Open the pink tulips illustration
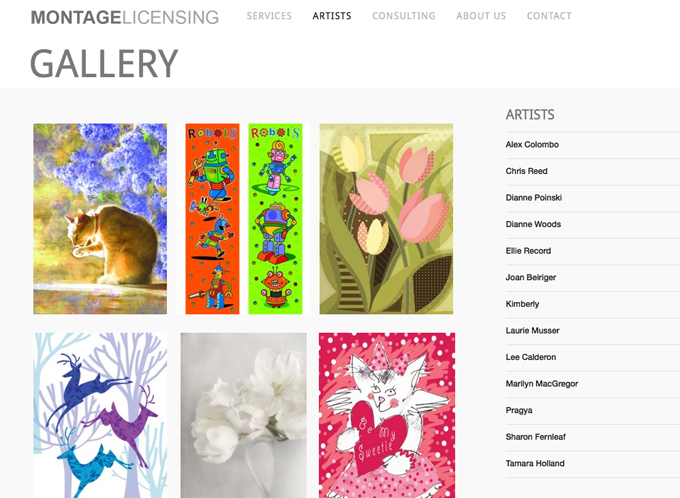The height and width of the screenshot is (498, 680). pyautogui.click(x=386, y=219)
